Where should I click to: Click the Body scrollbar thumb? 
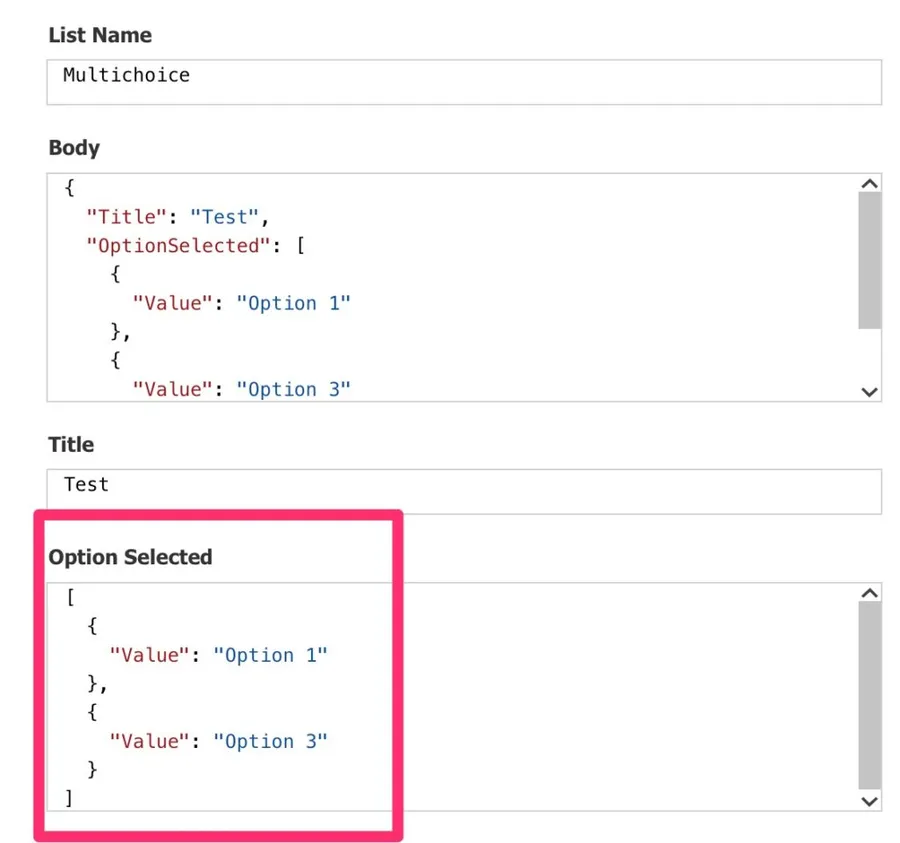coord(869,260)
